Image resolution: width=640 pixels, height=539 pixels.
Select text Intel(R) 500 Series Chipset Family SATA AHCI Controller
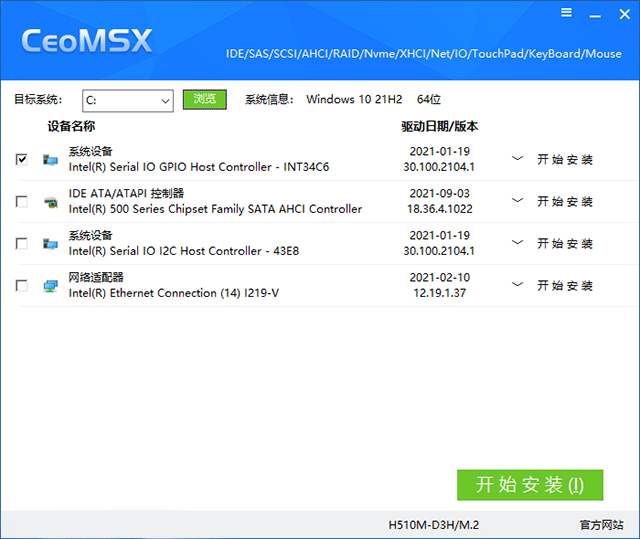215,209
